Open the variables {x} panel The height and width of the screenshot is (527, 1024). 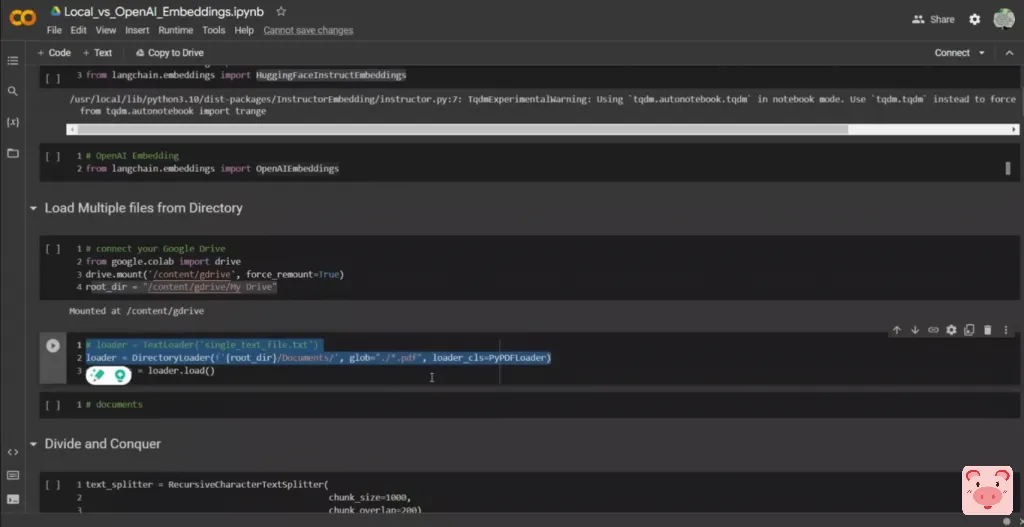click(12, 122)
